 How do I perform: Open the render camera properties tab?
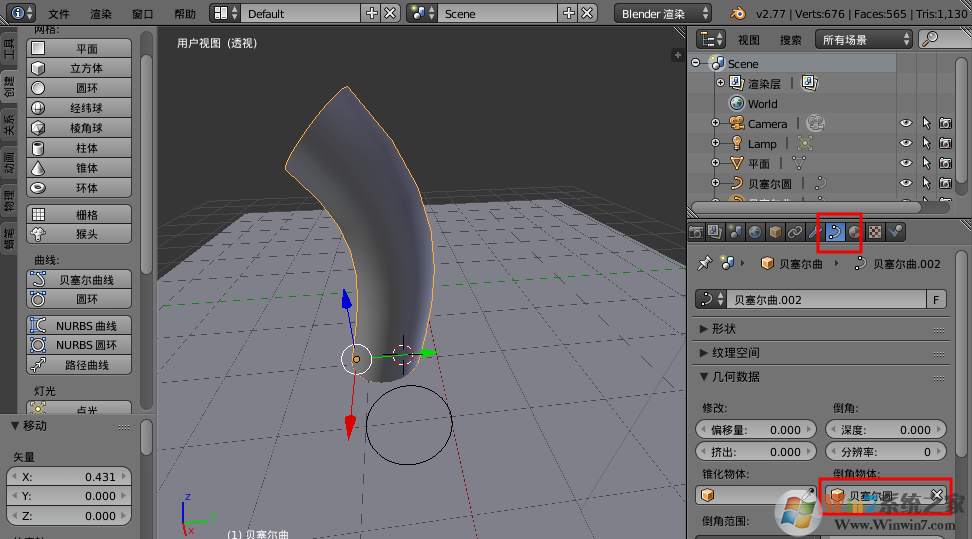point(696,232)
